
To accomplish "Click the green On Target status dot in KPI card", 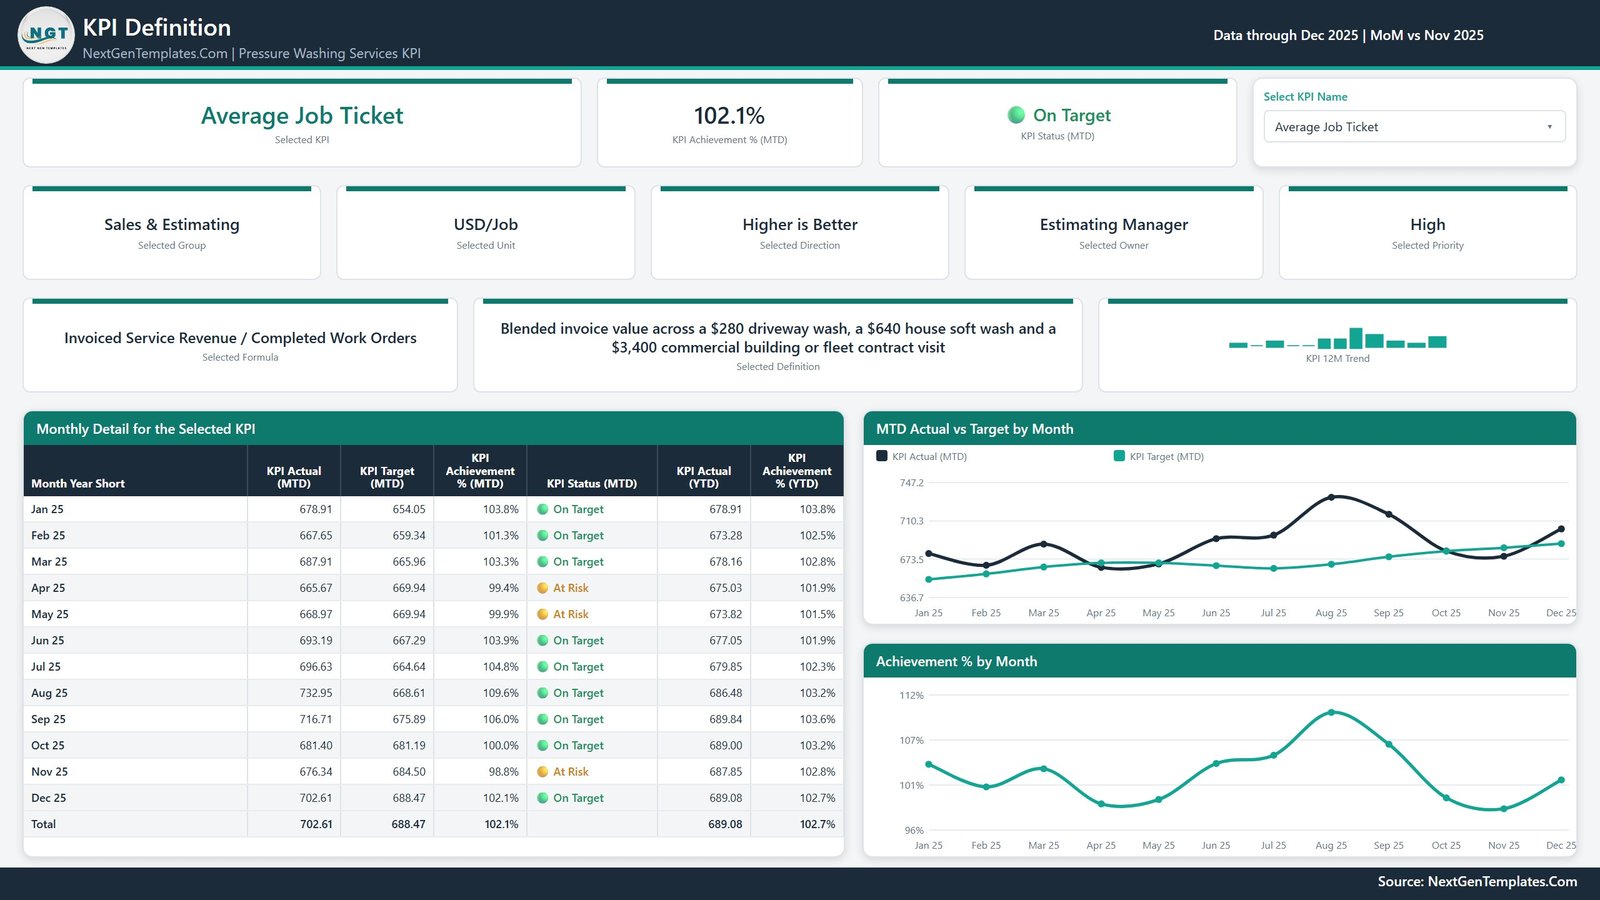I will 1016,115.
